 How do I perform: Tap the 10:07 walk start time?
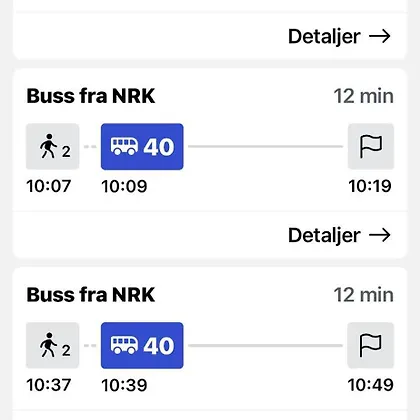tap(49, 186)
